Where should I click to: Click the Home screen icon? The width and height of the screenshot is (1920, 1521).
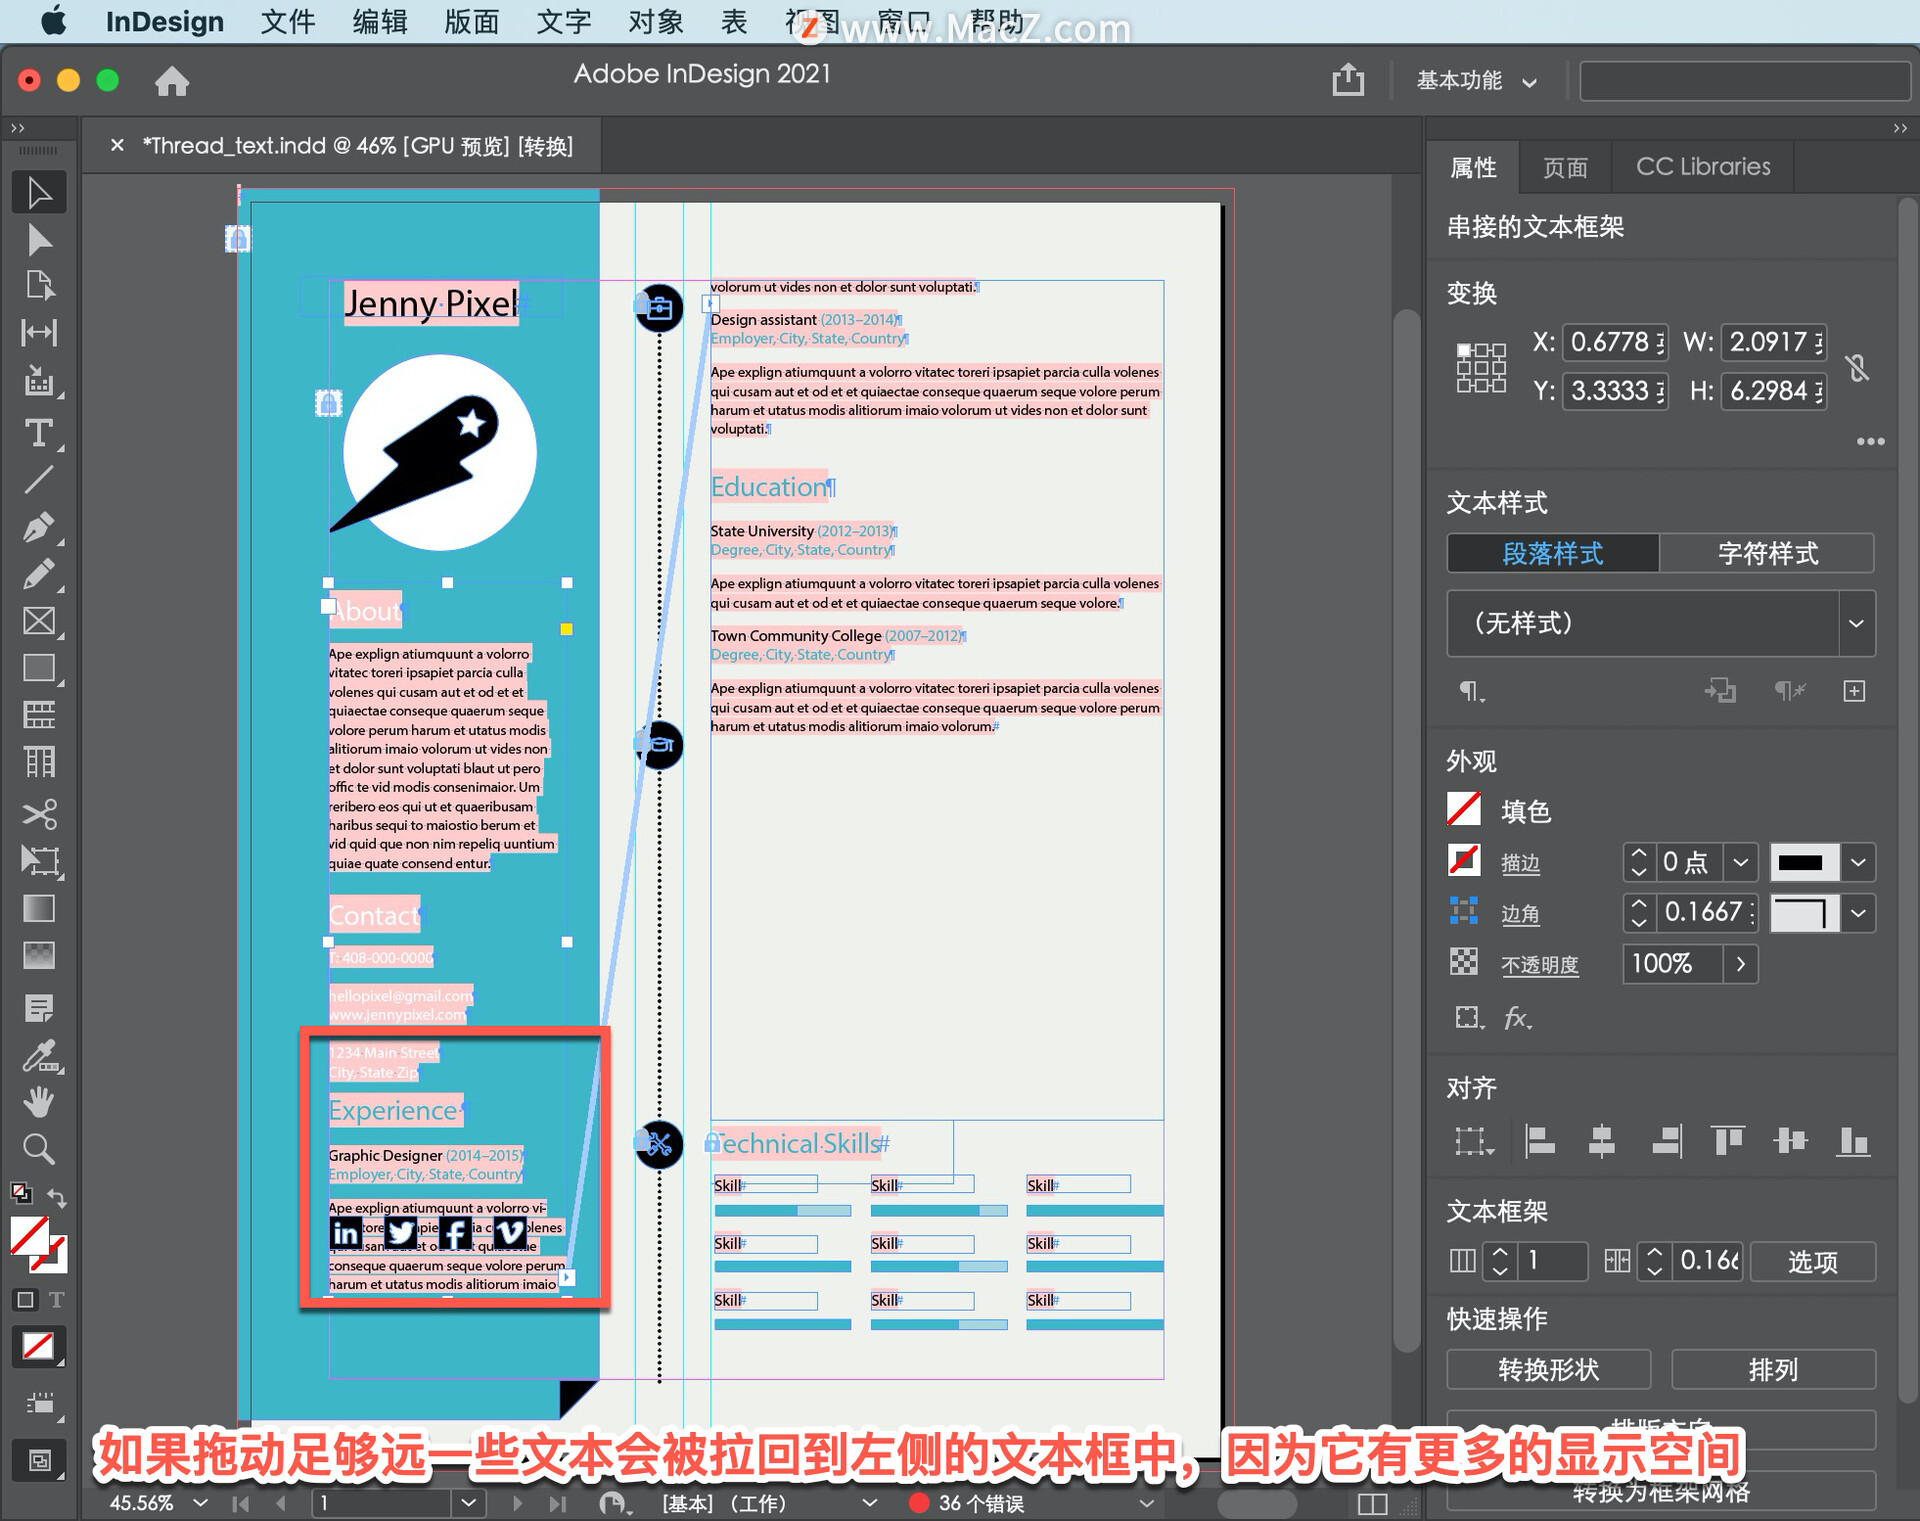(171, 81)
